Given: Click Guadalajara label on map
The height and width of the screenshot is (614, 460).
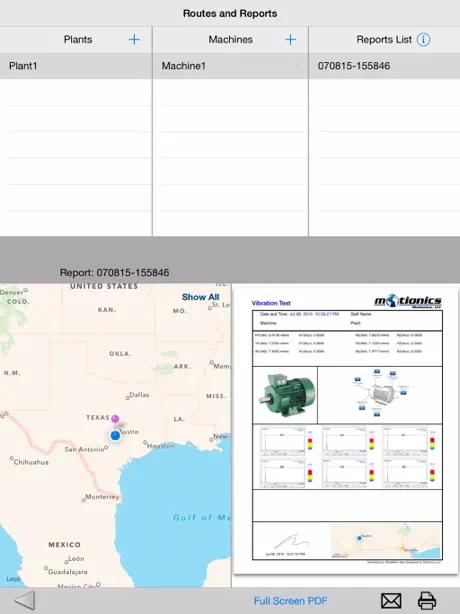Looking at the screenshot, I should tap(68, 572).
